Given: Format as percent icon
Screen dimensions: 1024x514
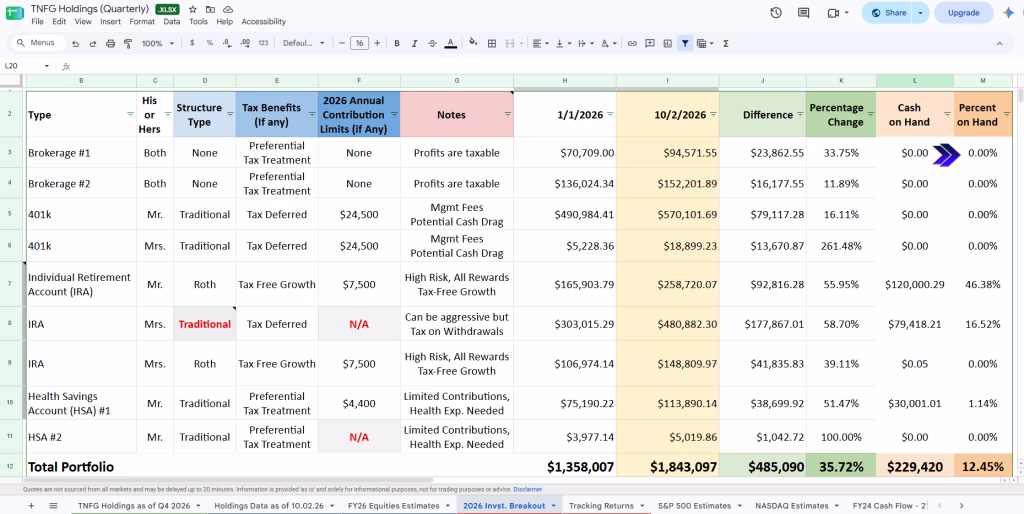Looking at the screenshot, I should tap(210, 43).
